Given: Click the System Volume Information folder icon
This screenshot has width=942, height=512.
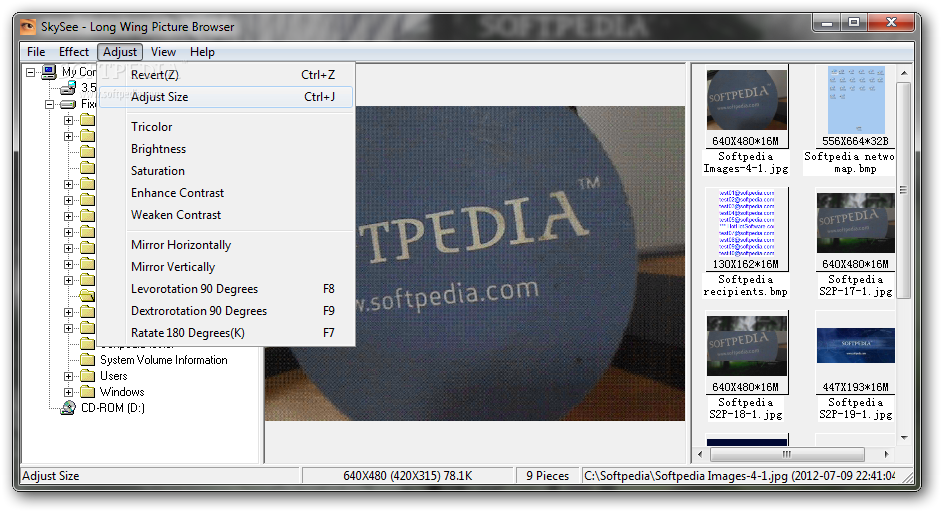Looking at the screenshot, I should (88, 360).
